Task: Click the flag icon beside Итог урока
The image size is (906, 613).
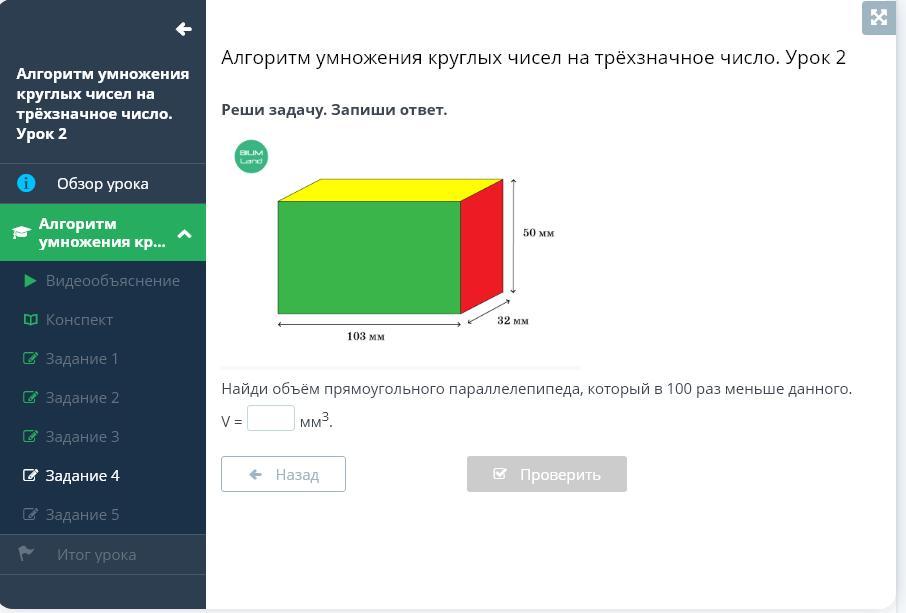Action: point(25,553)
